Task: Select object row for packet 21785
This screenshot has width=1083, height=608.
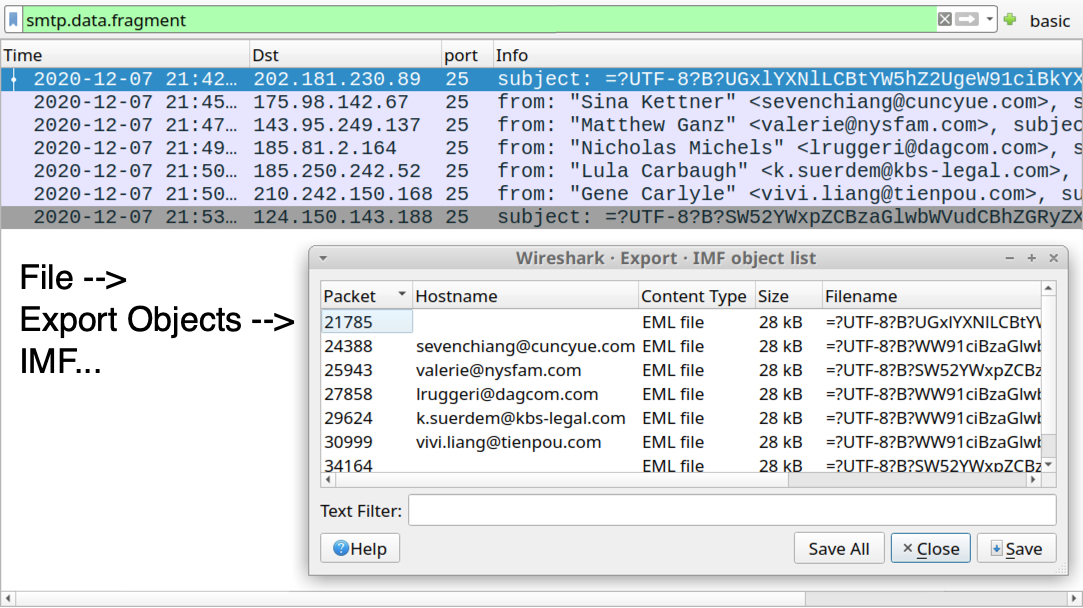Action: click(681, 322)
